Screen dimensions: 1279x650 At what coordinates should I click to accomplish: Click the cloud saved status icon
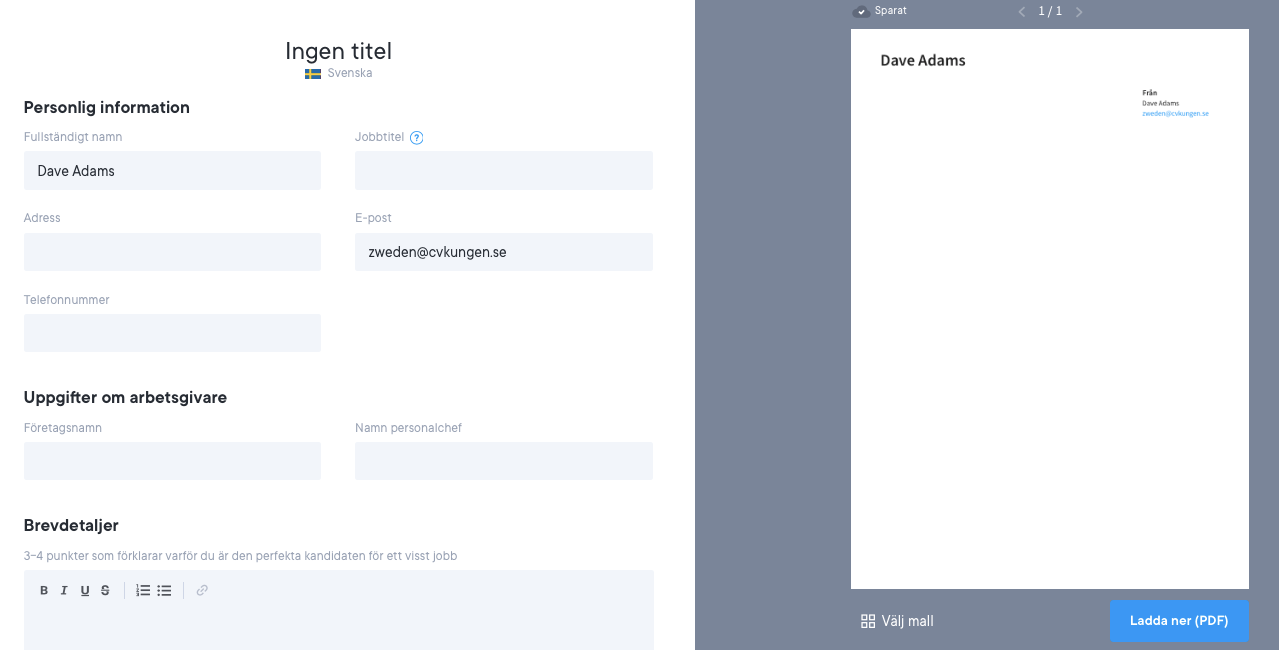click(860, 12)
